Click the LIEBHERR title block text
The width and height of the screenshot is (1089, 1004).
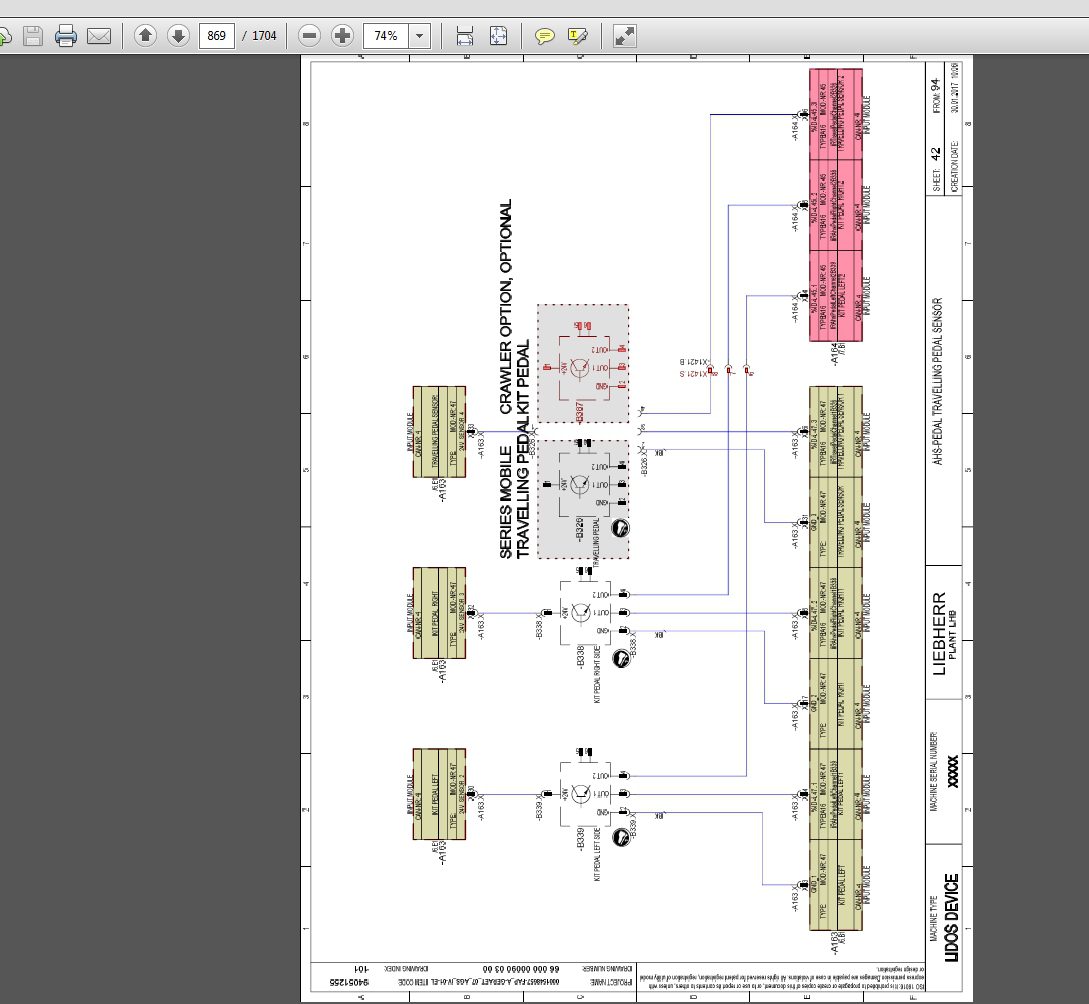939,633
